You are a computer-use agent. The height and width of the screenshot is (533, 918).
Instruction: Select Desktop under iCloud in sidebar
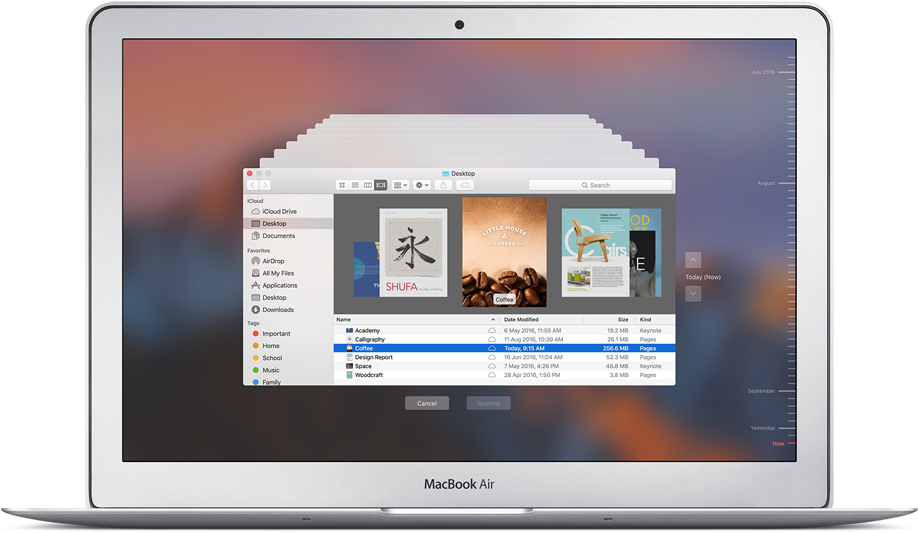pyautogui.click(x=288, y=224)
